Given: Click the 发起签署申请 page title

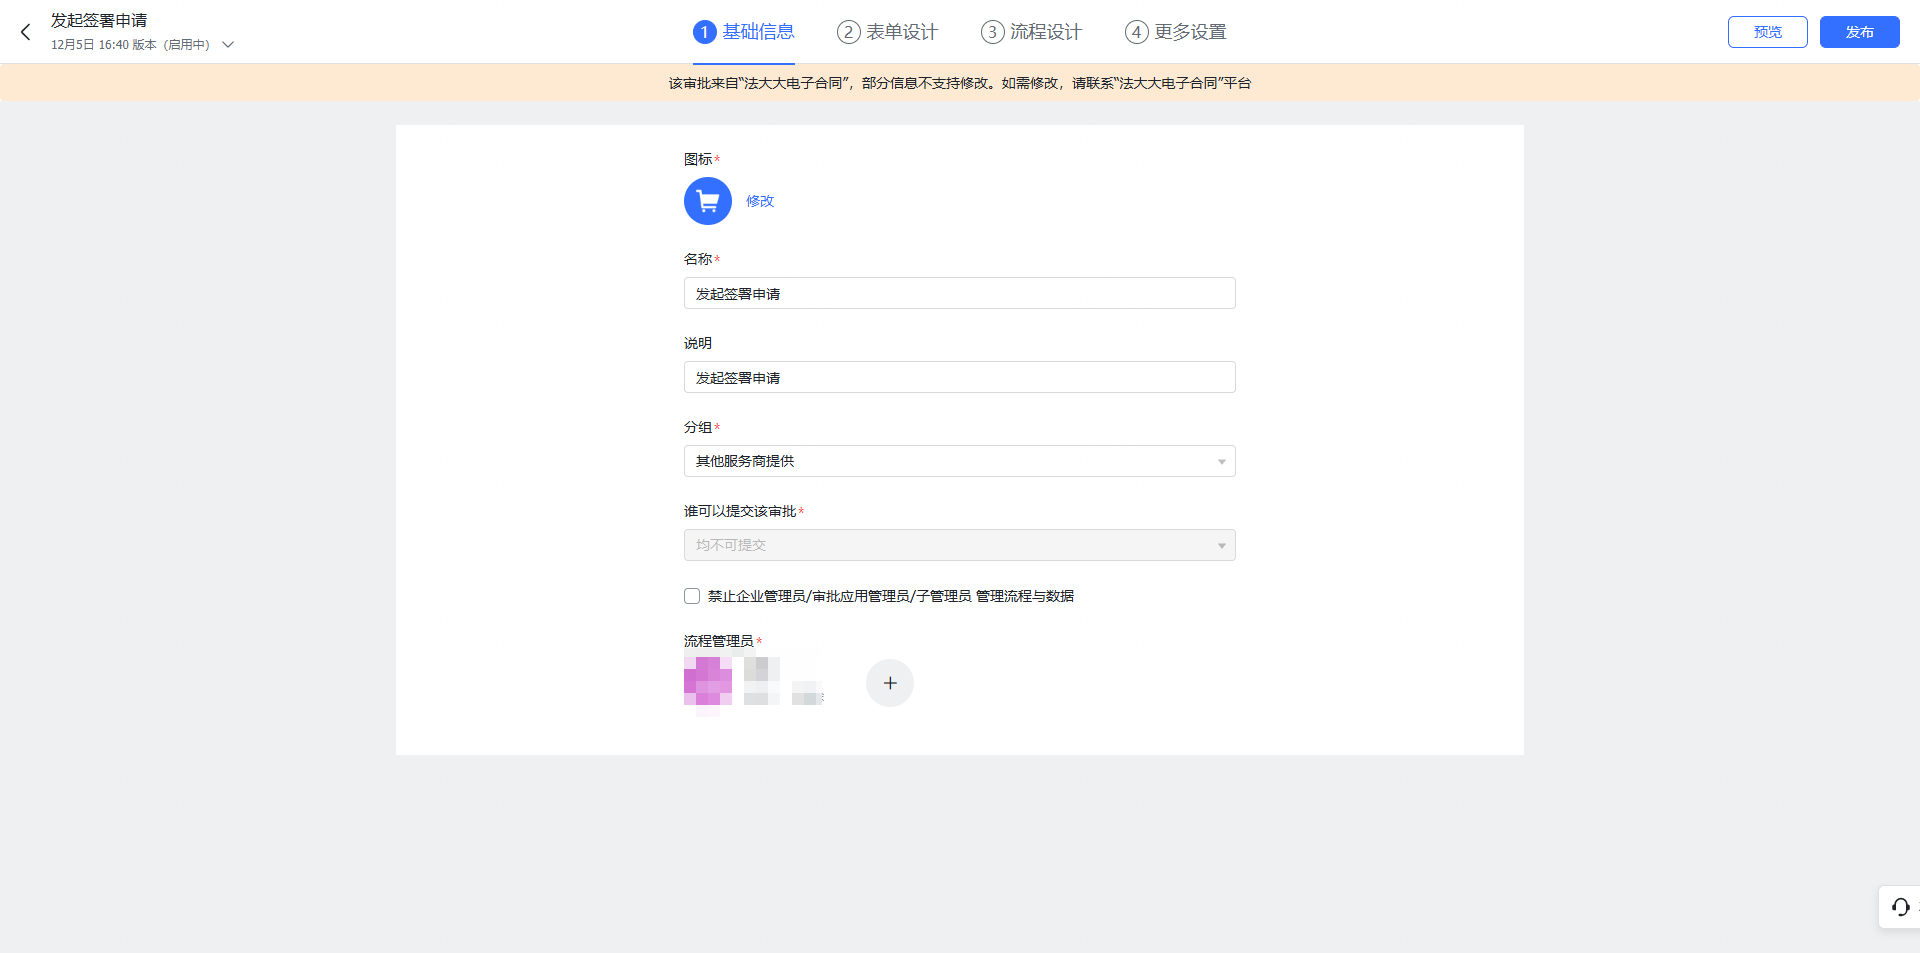Looking at the screenshot, I should (x=99, y=20).
